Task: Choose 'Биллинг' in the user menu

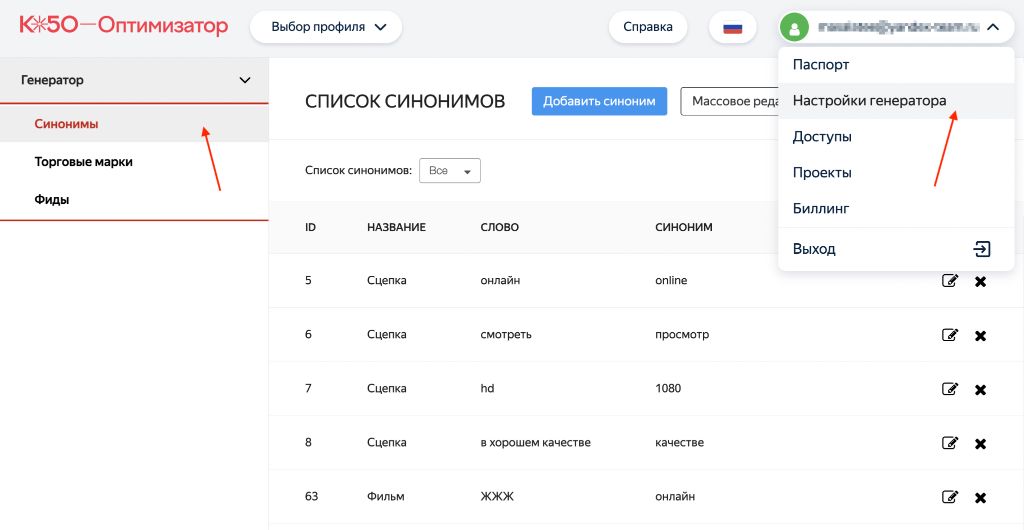Action: tap(820, 208)
